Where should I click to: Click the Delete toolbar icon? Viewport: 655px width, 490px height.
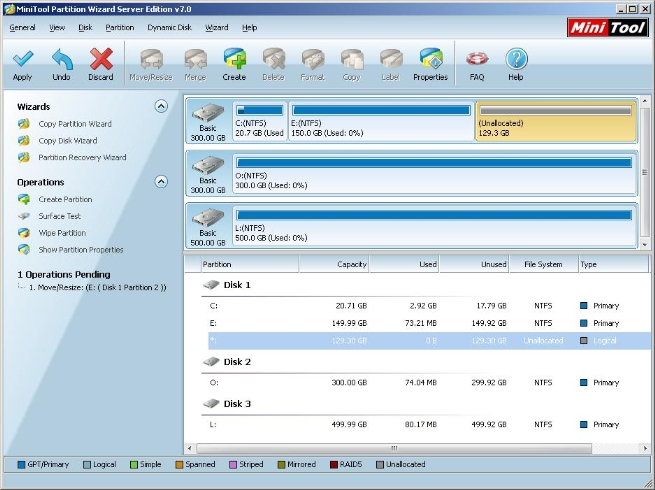point(274,59)
